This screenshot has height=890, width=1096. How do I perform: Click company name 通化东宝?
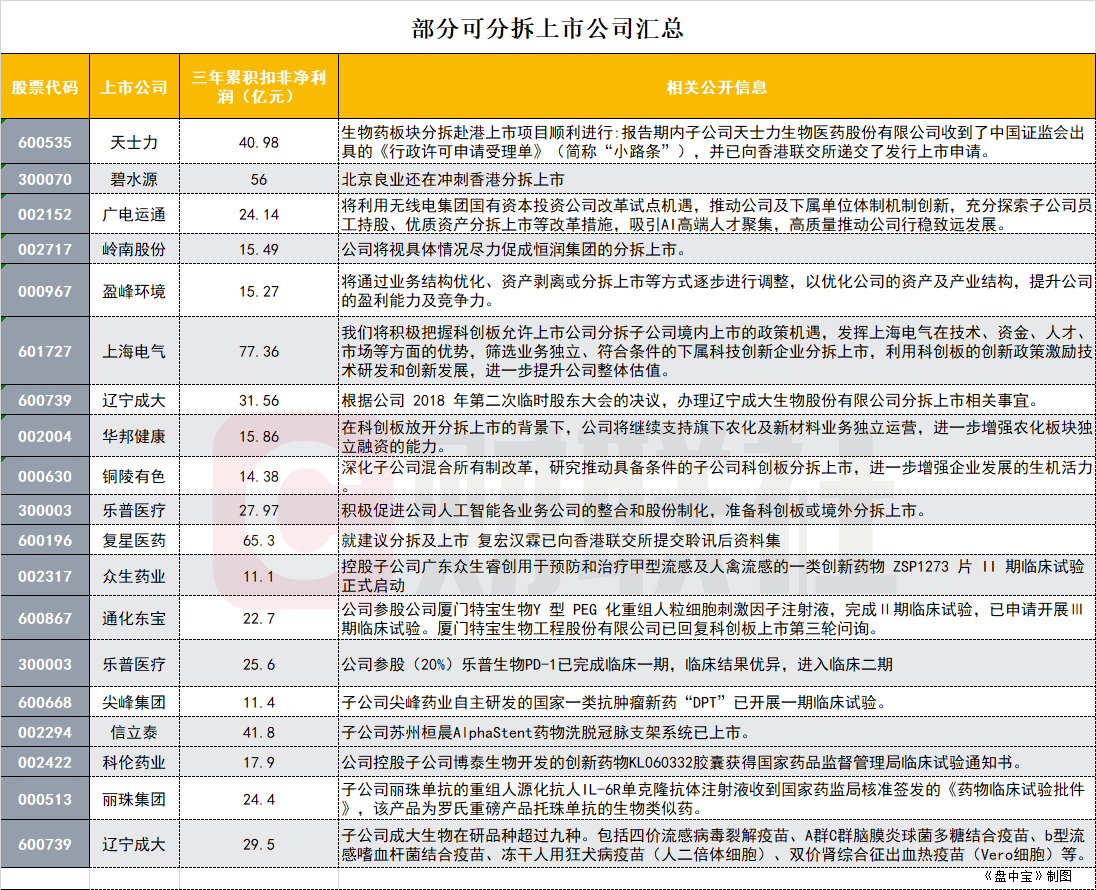tap(134, 618)
